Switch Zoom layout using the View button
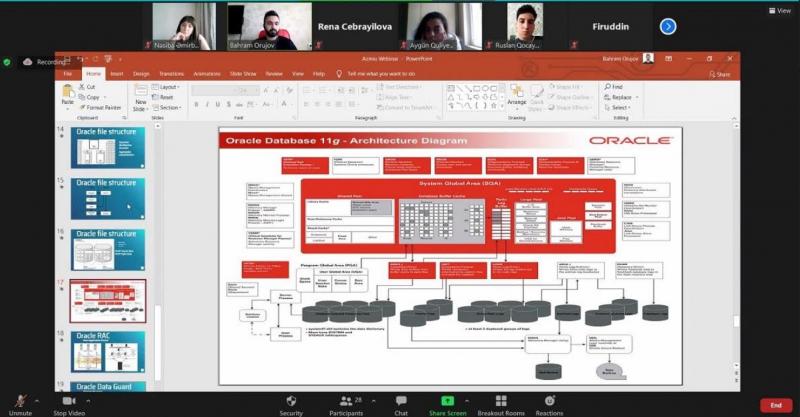 point(780,10)
